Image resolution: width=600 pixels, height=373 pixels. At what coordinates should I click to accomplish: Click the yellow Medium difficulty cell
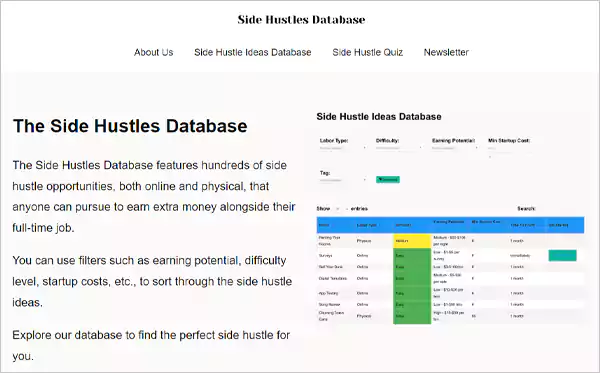(x=412, y=241)
